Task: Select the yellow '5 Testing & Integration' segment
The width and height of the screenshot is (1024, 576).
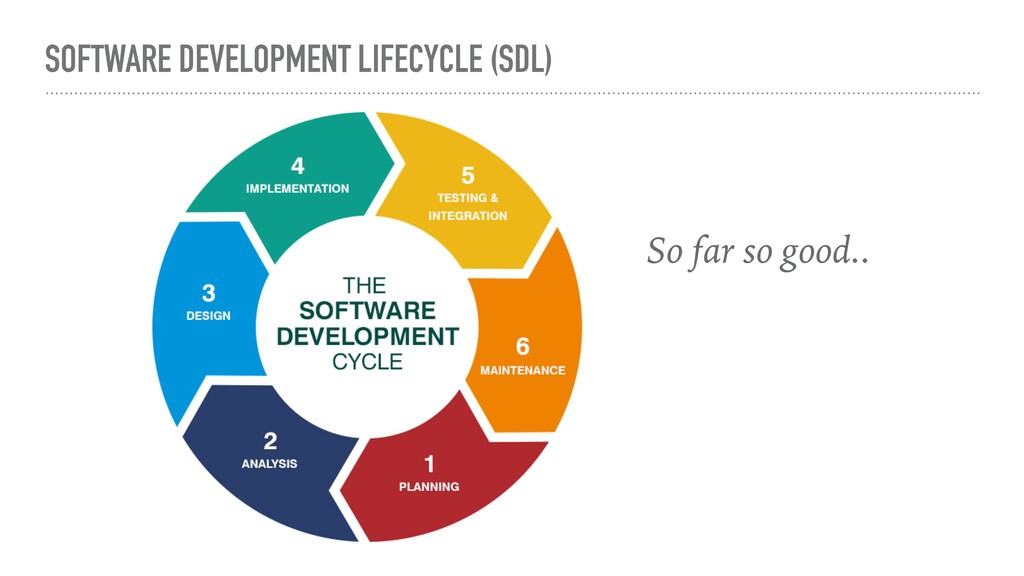Action: point(466,193)
